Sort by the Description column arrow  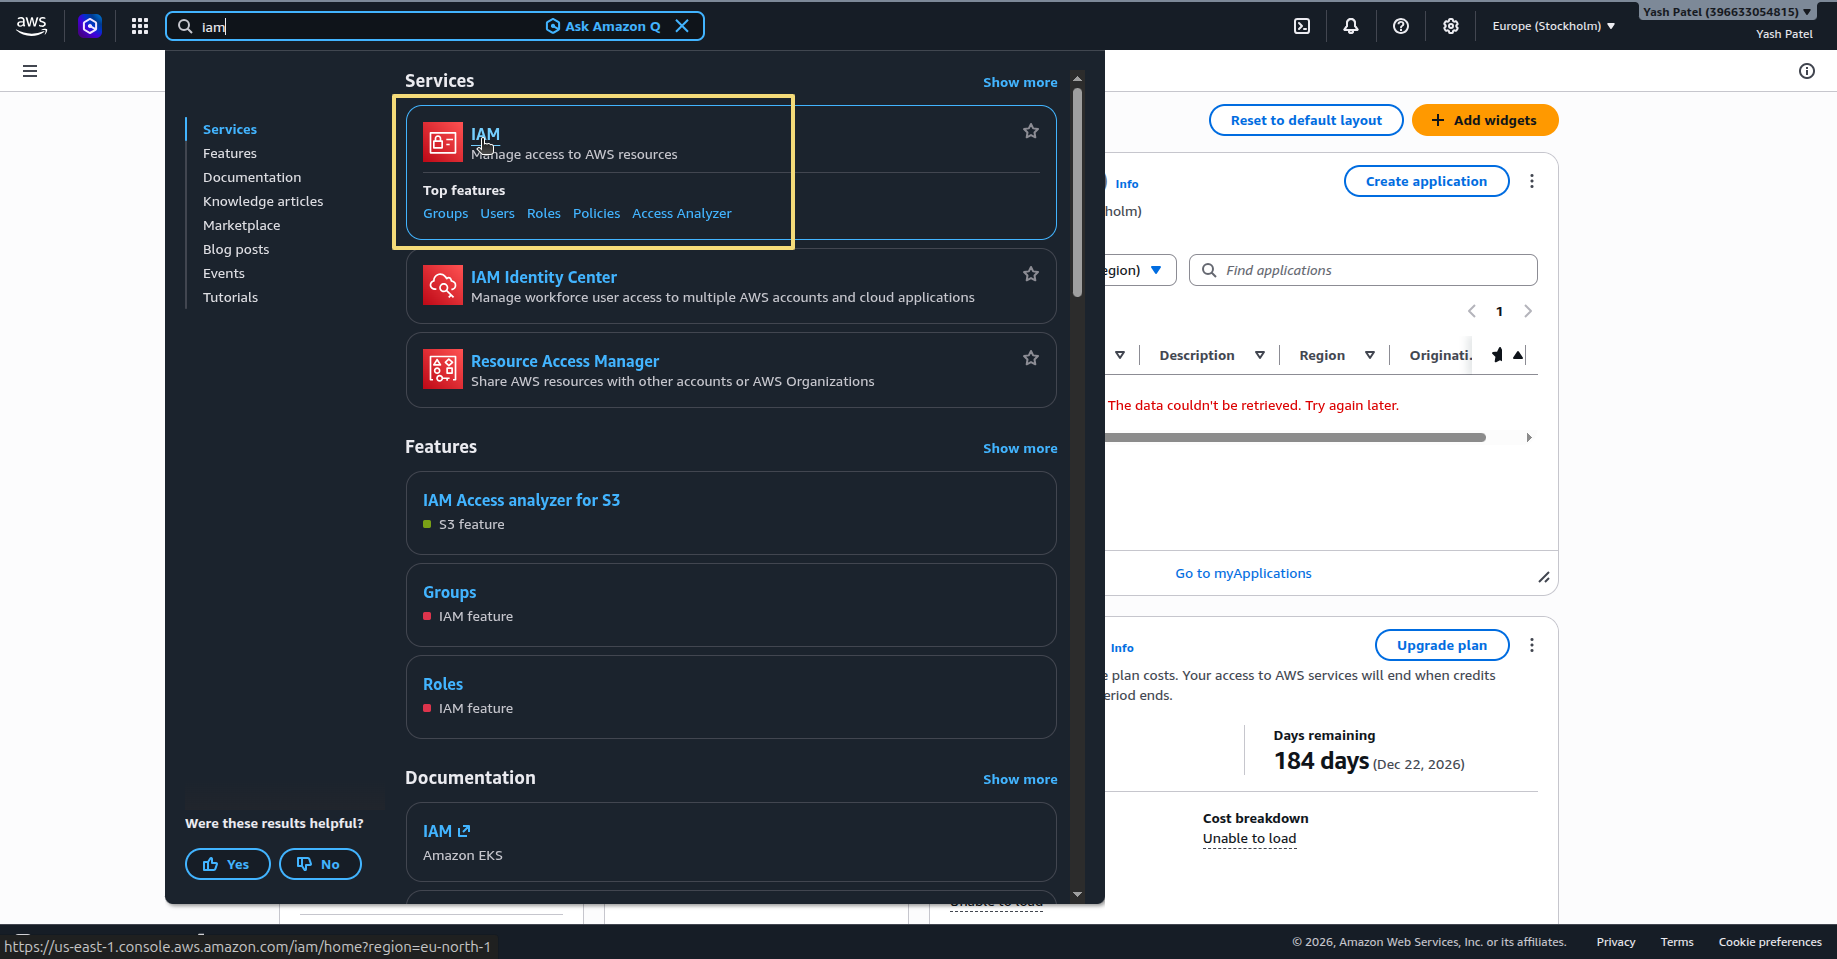click(x=1260, y=355)
